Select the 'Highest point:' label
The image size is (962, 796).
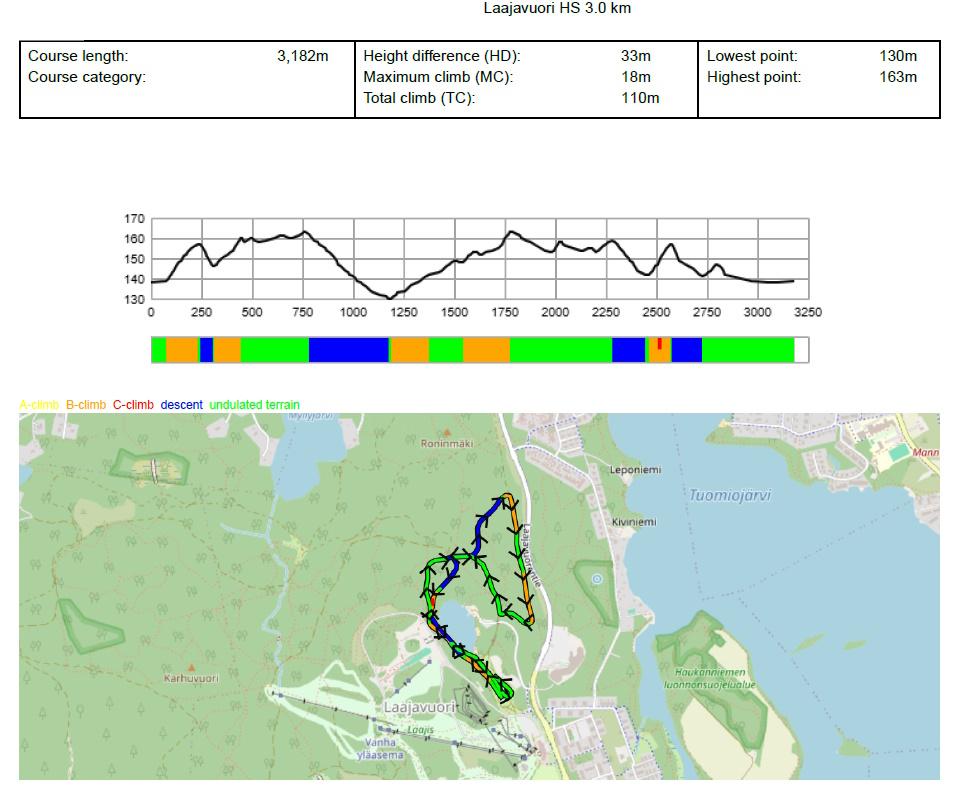click(754, 77)
